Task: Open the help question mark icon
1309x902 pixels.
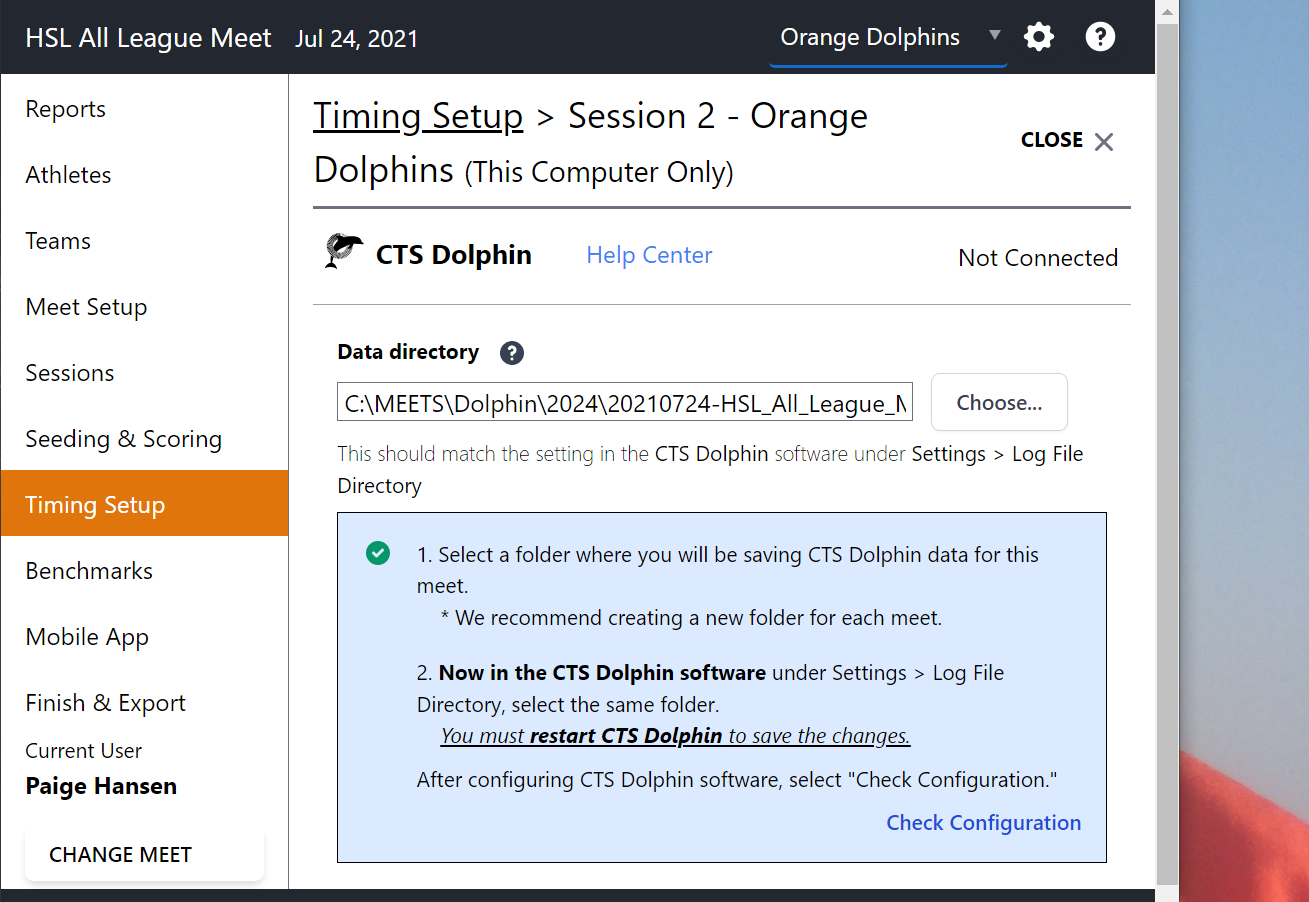Action: [x=1100, y=38]
